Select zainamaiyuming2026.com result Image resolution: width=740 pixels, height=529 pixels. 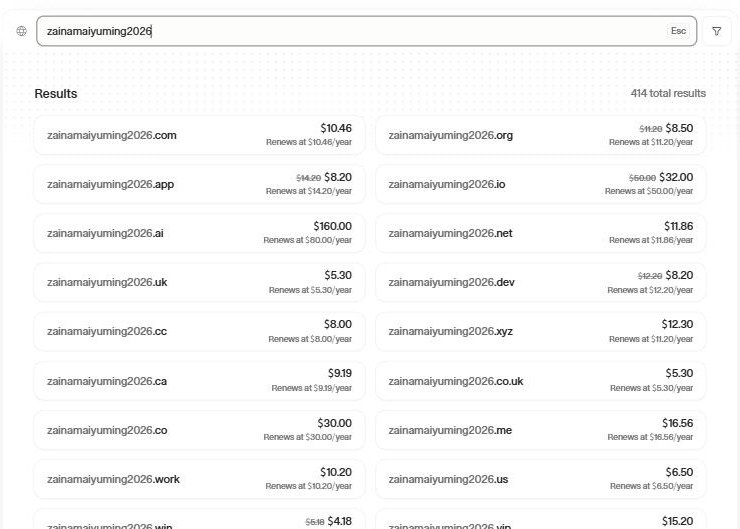[x=199, y=135]
